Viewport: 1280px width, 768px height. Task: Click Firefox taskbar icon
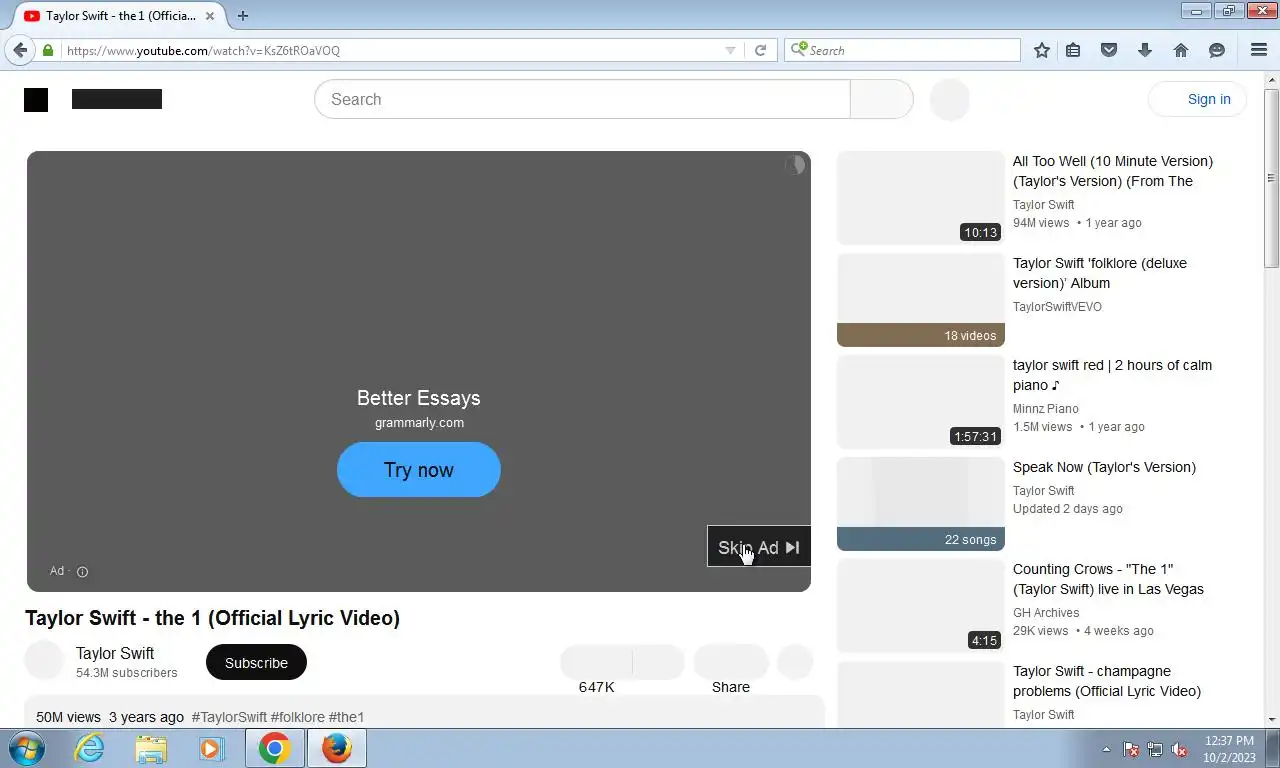[336, 748]
